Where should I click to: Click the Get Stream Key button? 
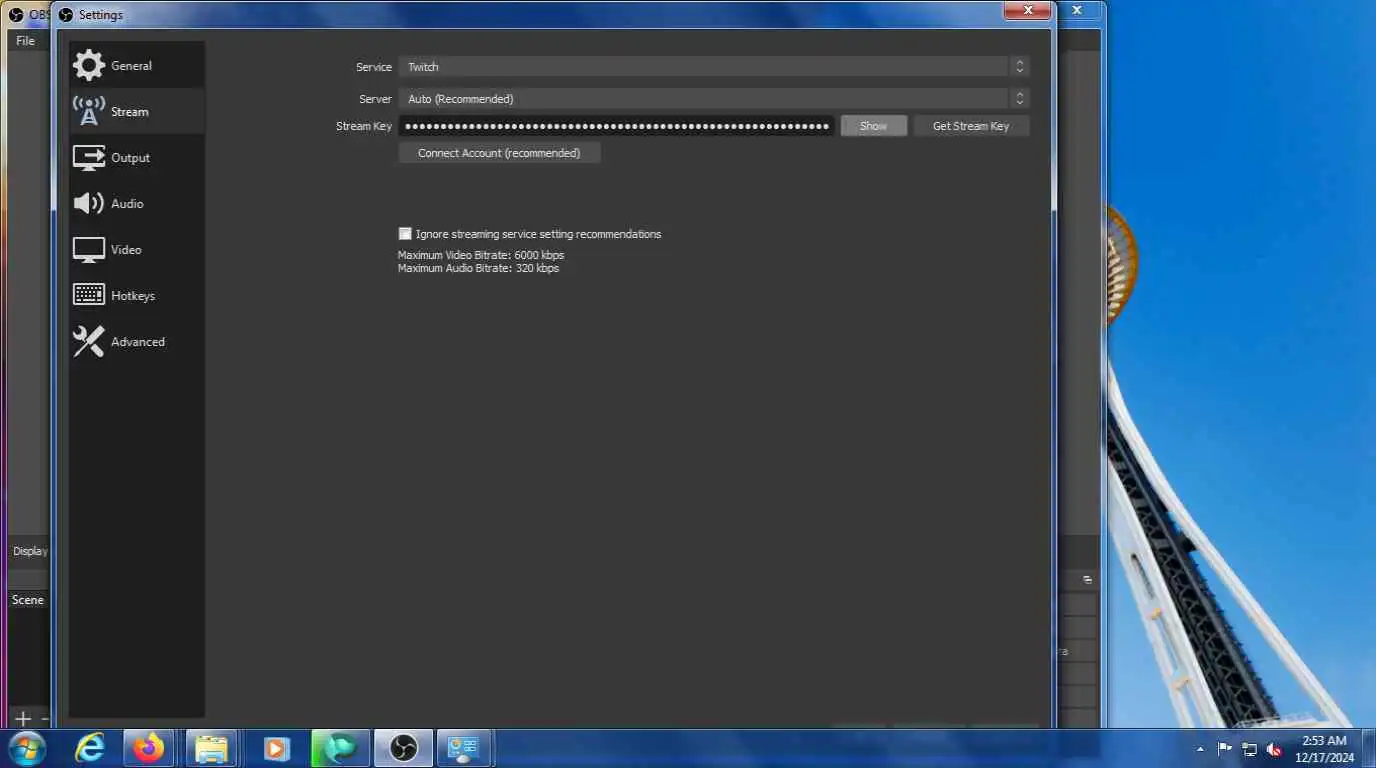[x=971, y=126]
